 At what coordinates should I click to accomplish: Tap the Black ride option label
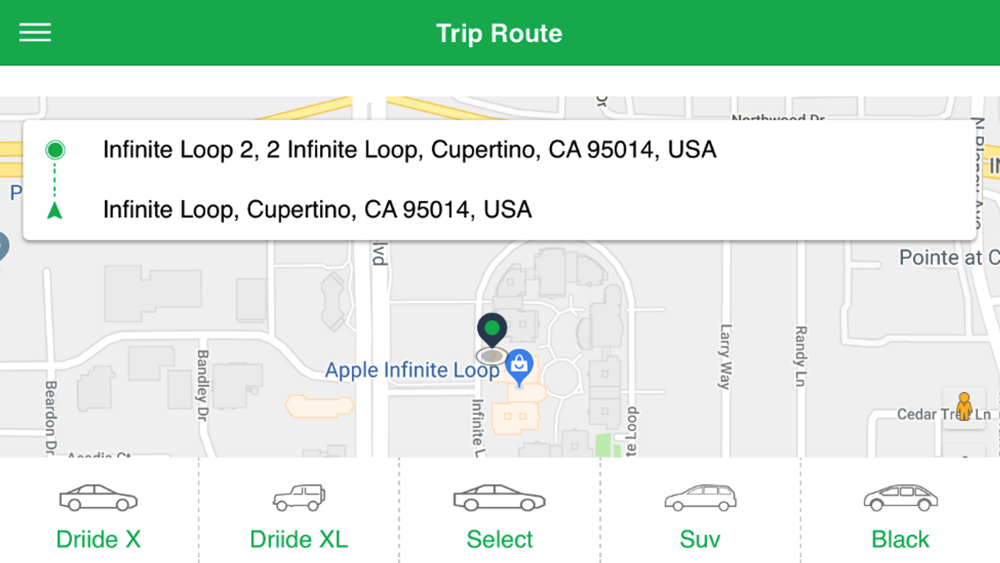[901, 539]
